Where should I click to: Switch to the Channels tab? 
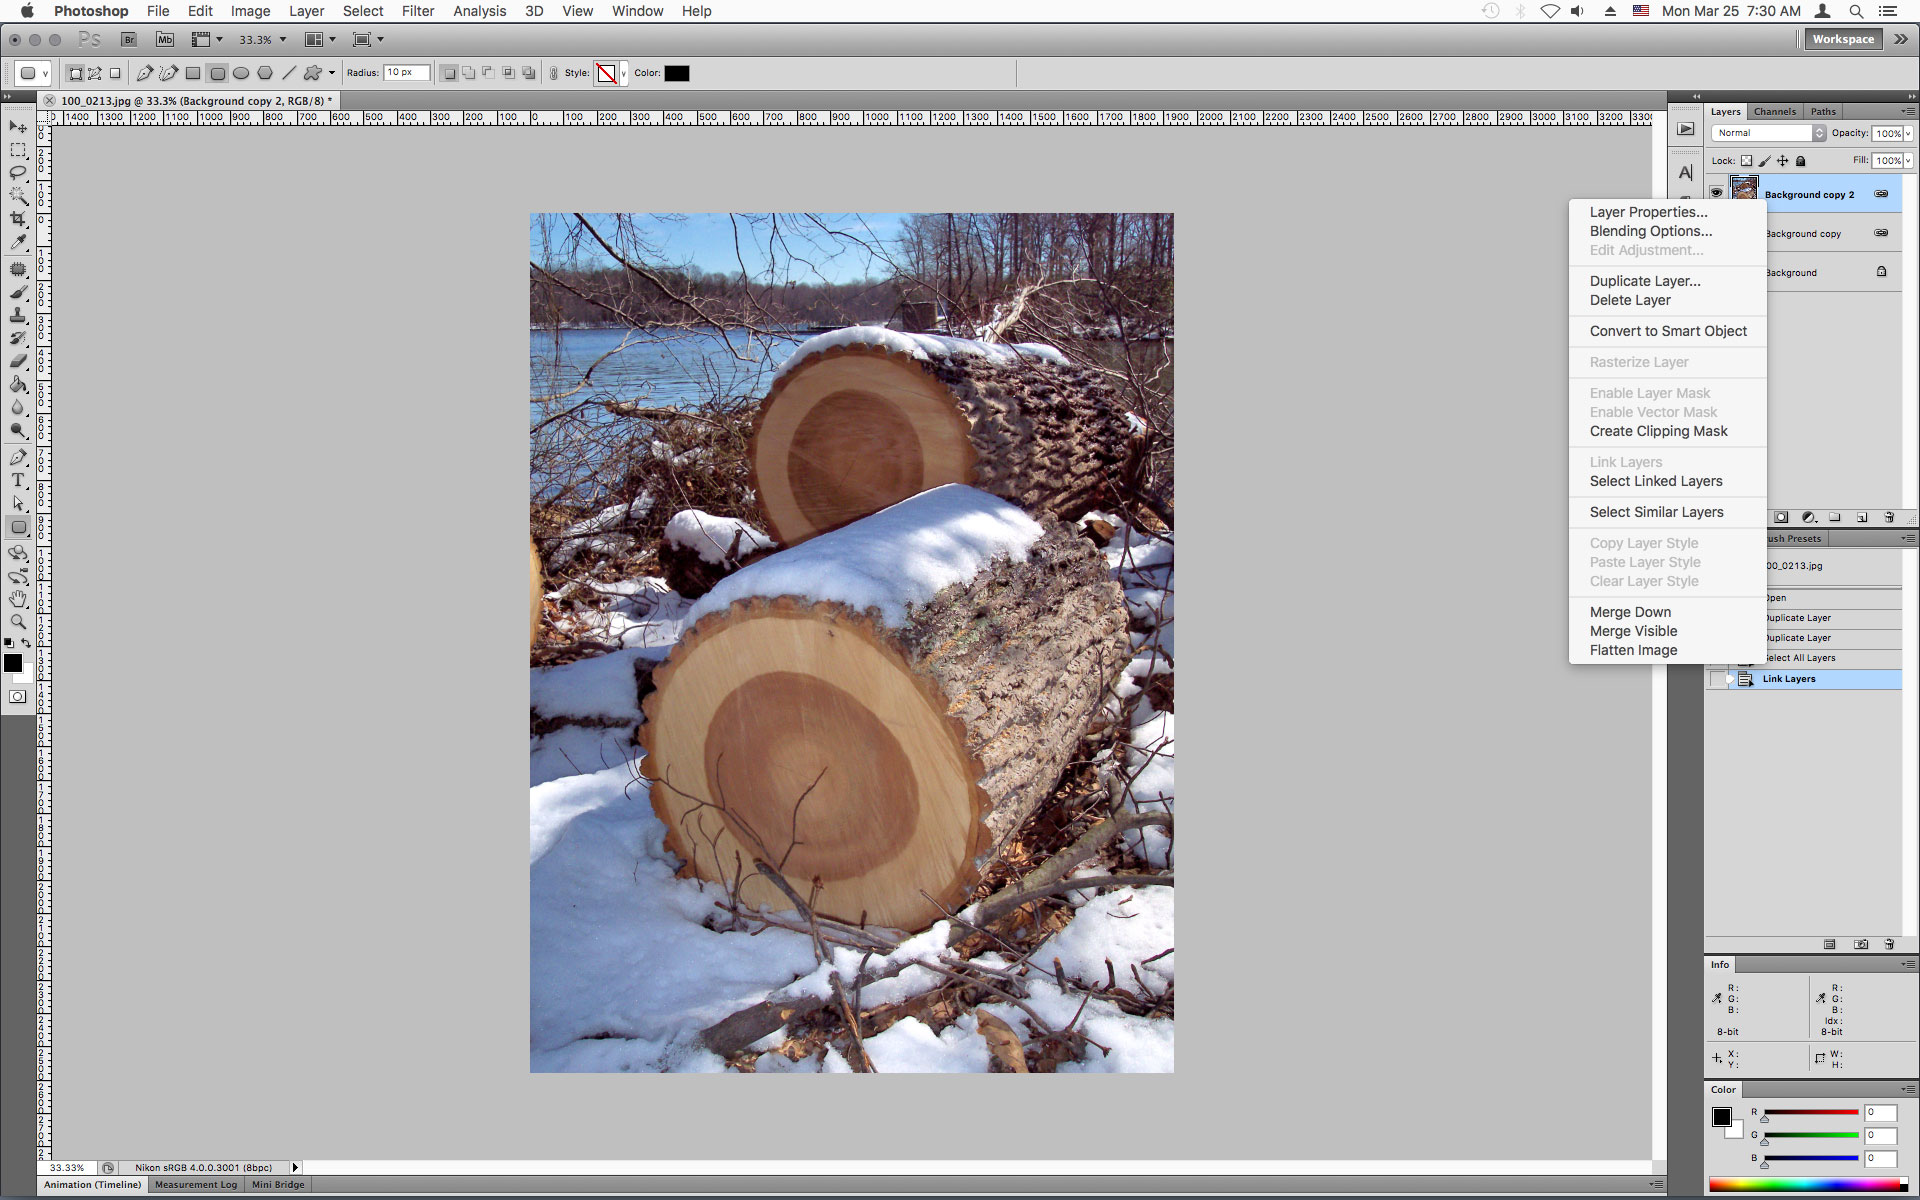point(1775,111)
